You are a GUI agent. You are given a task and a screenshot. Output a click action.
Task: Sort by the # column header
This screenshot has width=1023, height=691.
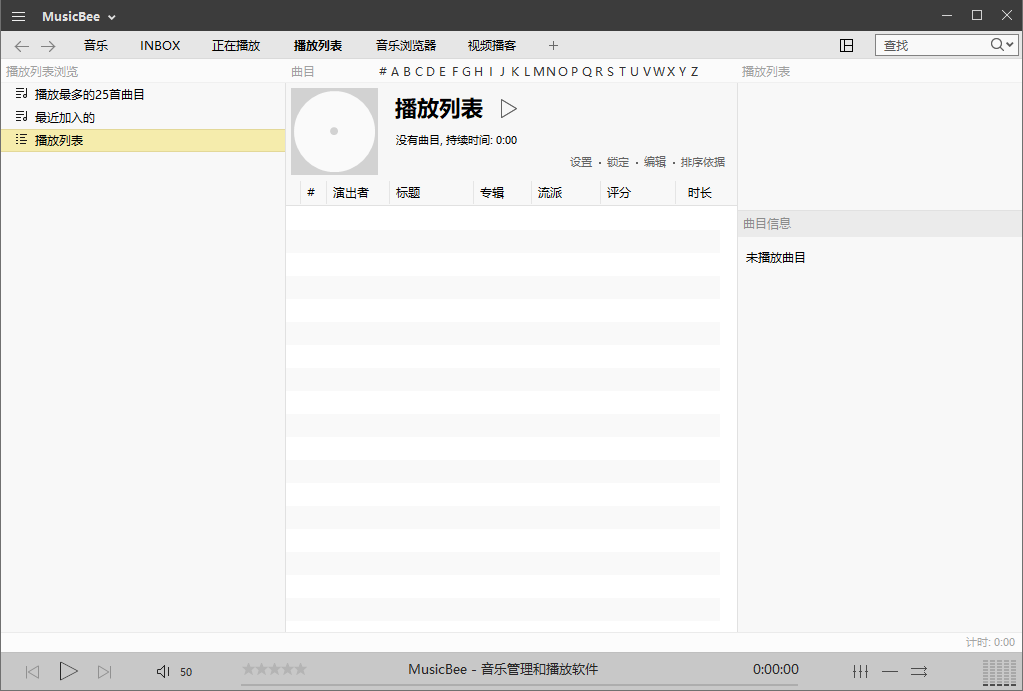pos(311,192)
